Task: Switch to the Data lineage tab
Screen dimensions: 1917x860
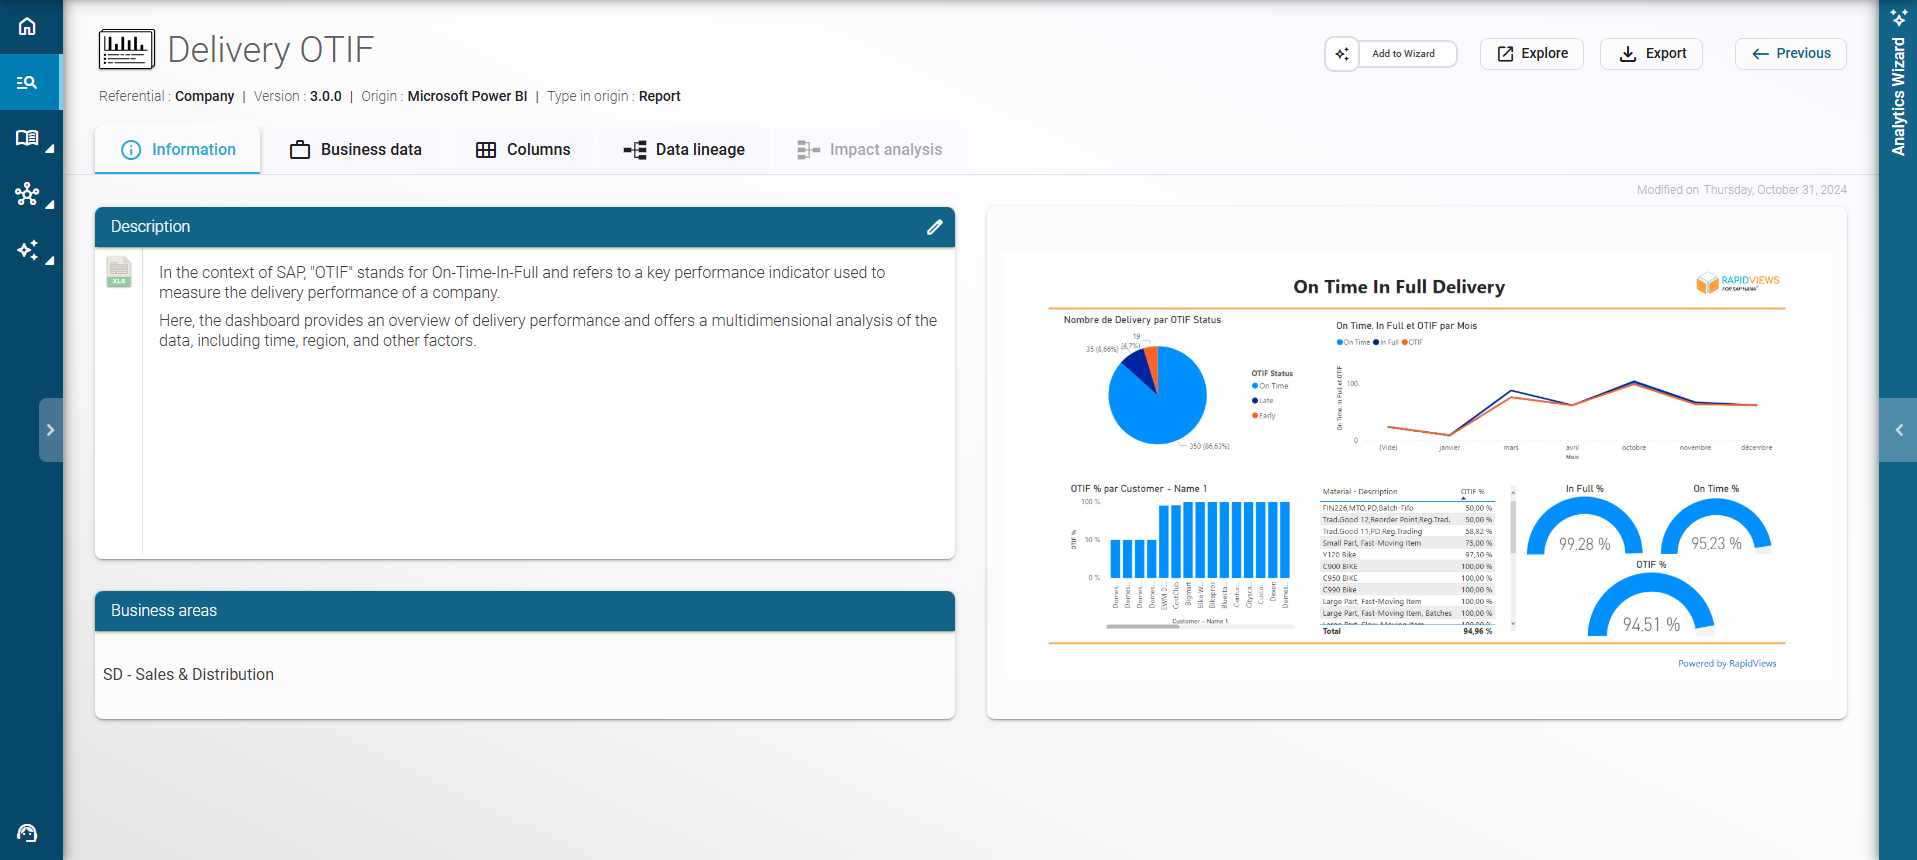Action: click(684, 150)
